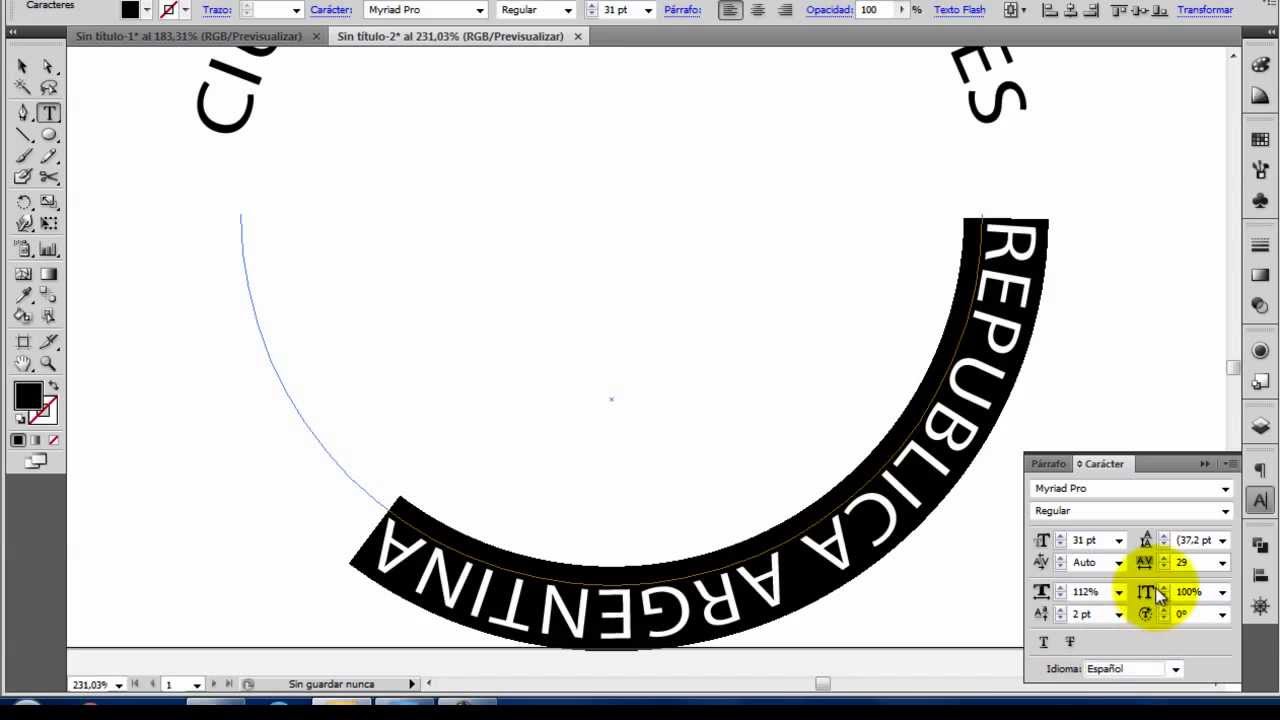
Task: Align paragraph left in control bar
Action: (x=730, y=10)
